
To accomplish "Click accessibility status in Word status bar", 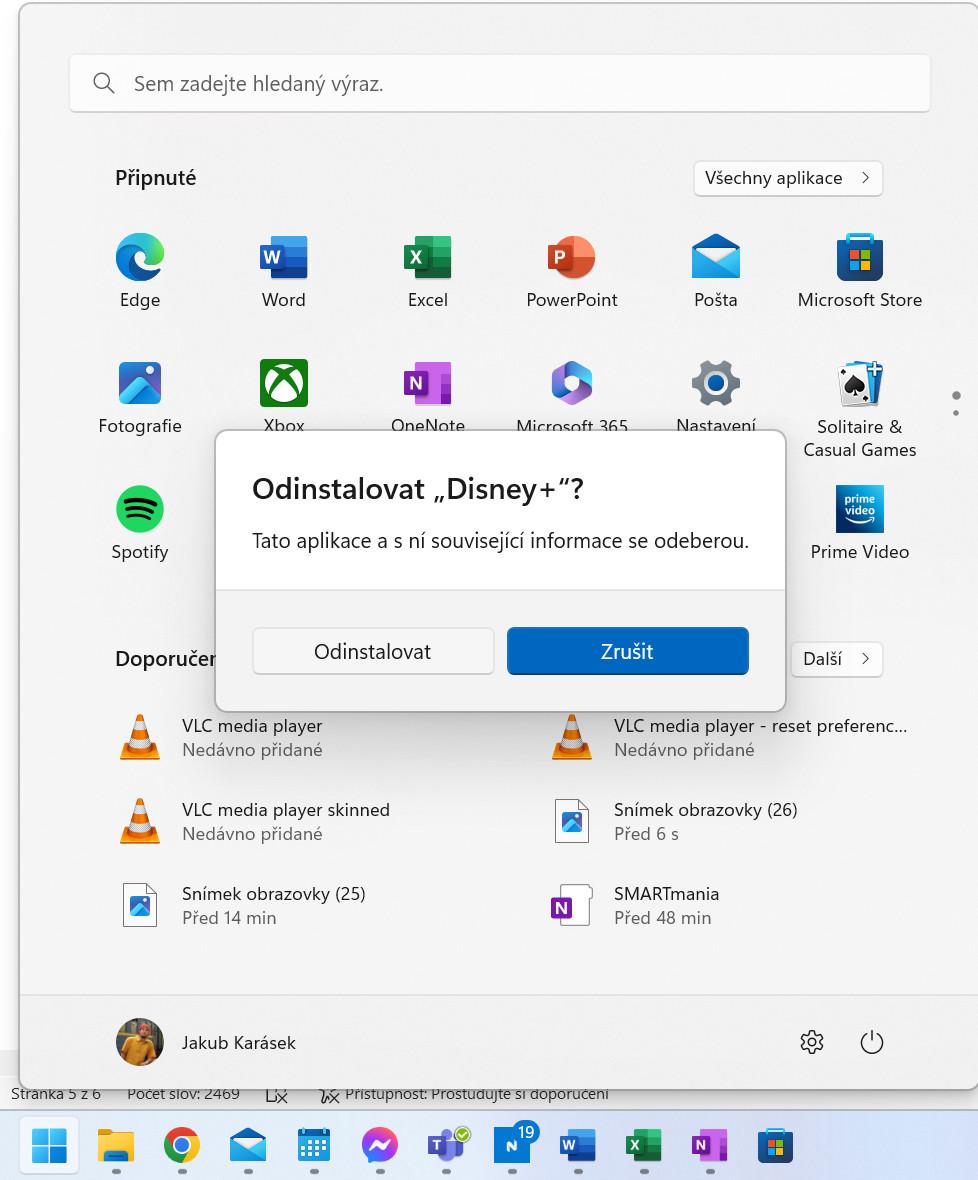I will [464, 1095].
